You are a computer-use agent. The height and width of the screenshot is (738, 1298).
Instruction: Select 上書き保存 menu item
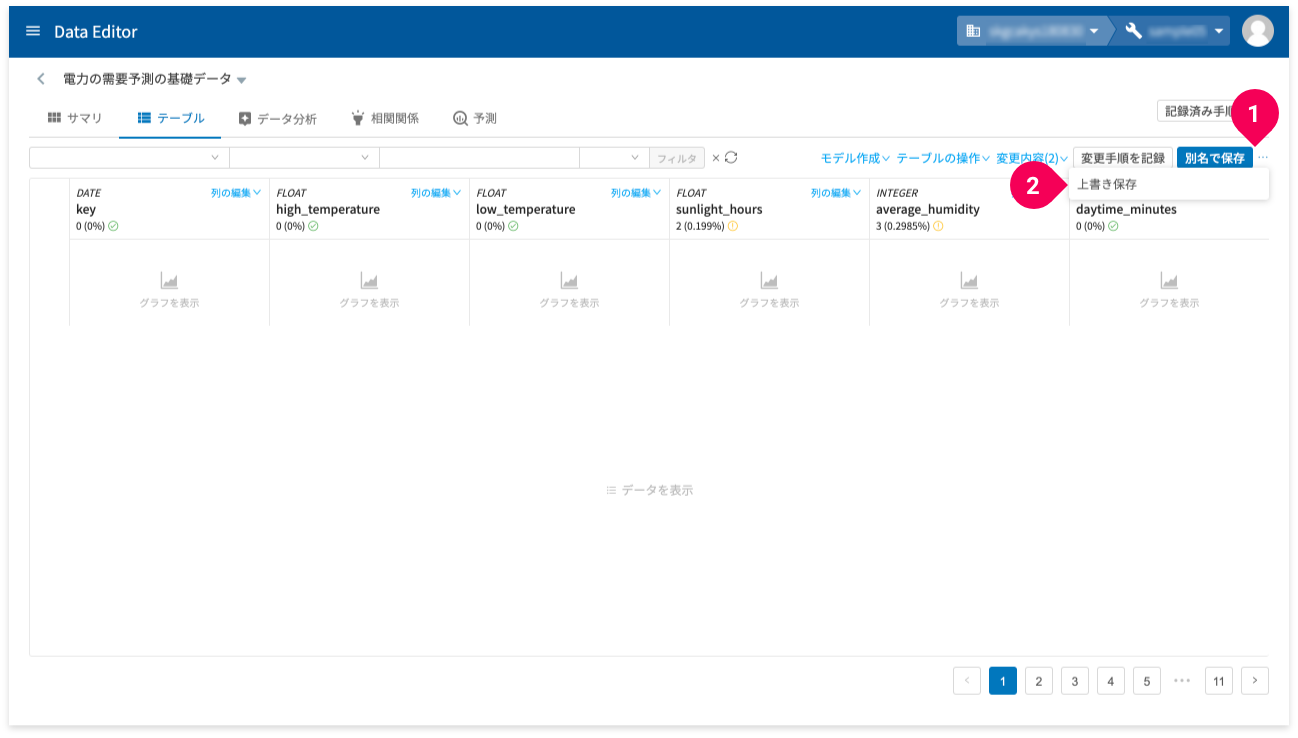[x=1169, y=184]
